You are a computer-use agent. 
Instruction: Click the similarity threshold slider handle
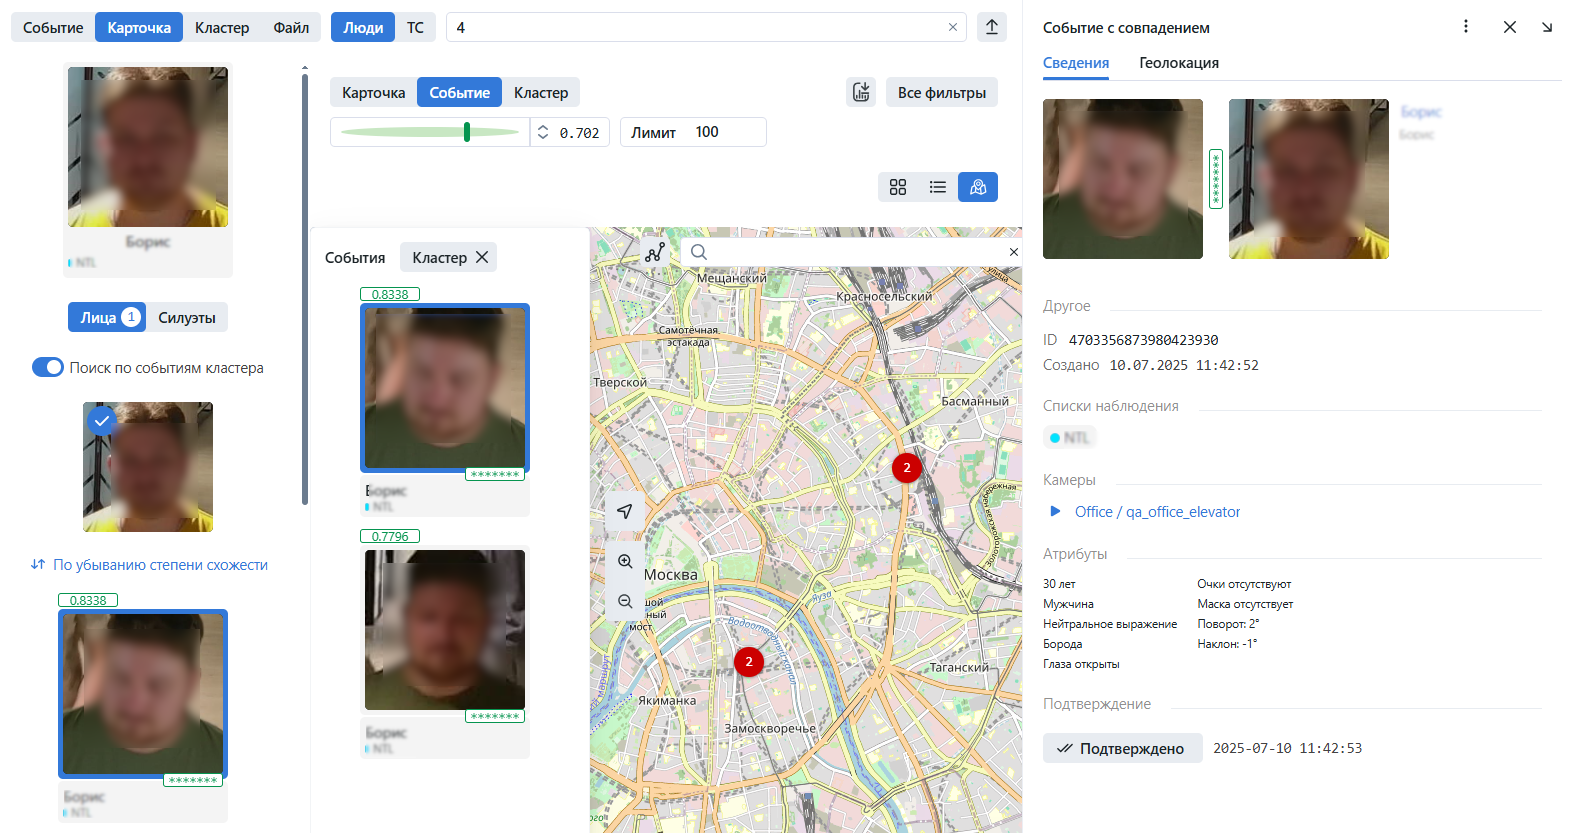click(x=467, y=132)
